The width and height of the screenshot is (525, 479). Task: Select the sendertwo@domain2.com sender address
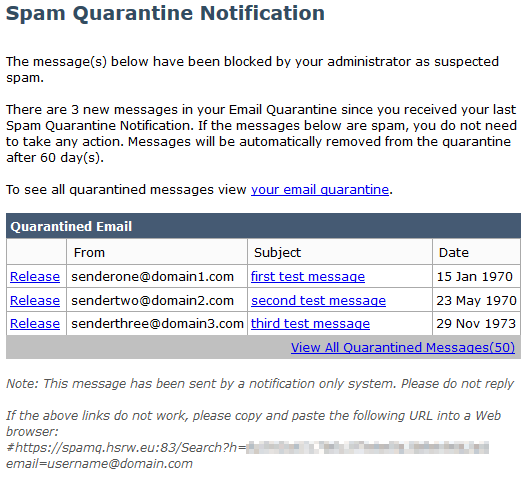[152, 300]
